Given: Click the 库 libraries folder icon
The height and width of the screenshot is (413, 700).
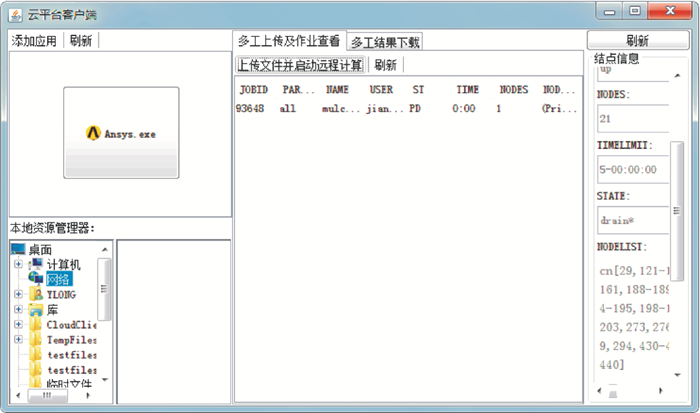Looking at the screenshot, I should pyautogui.click(x=37, y=310).
